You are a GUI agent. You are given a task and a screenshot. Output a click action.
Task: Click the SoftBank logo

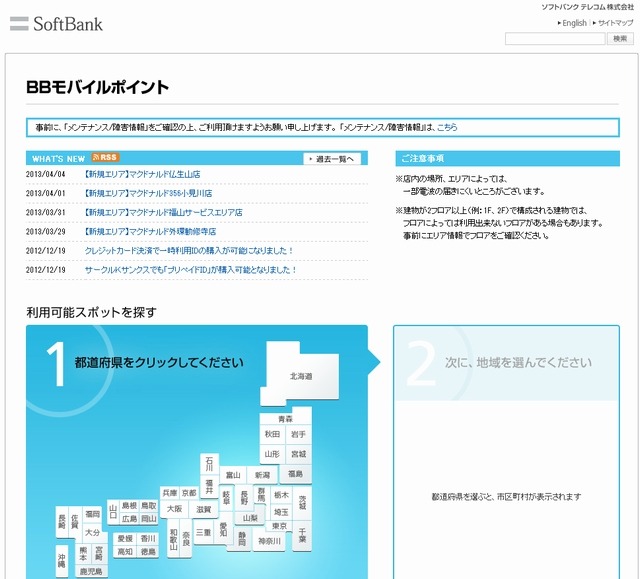point(56,24)
